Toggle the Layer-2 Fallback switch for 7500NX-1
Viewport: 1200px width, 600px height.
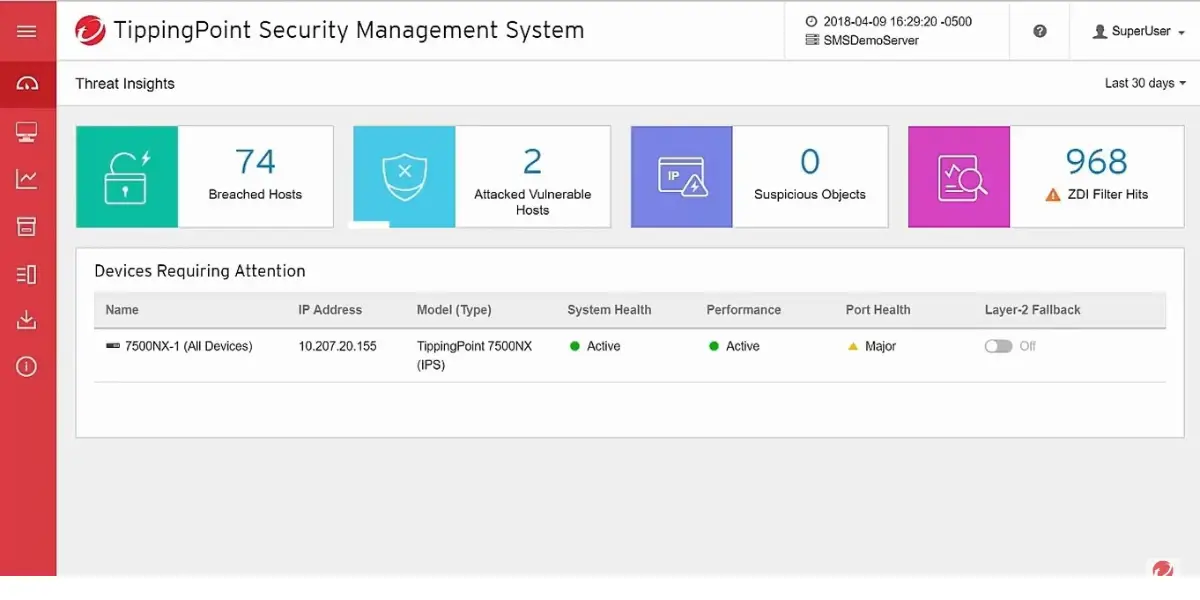(998, 346)
